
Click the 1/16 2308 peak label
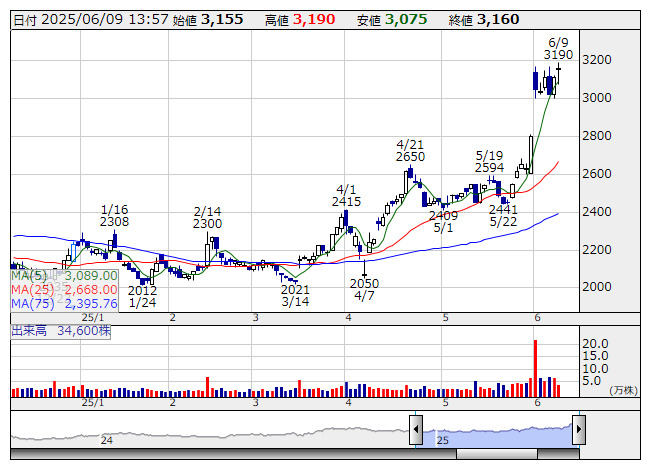pyautogui.click(x=114, y=215)
